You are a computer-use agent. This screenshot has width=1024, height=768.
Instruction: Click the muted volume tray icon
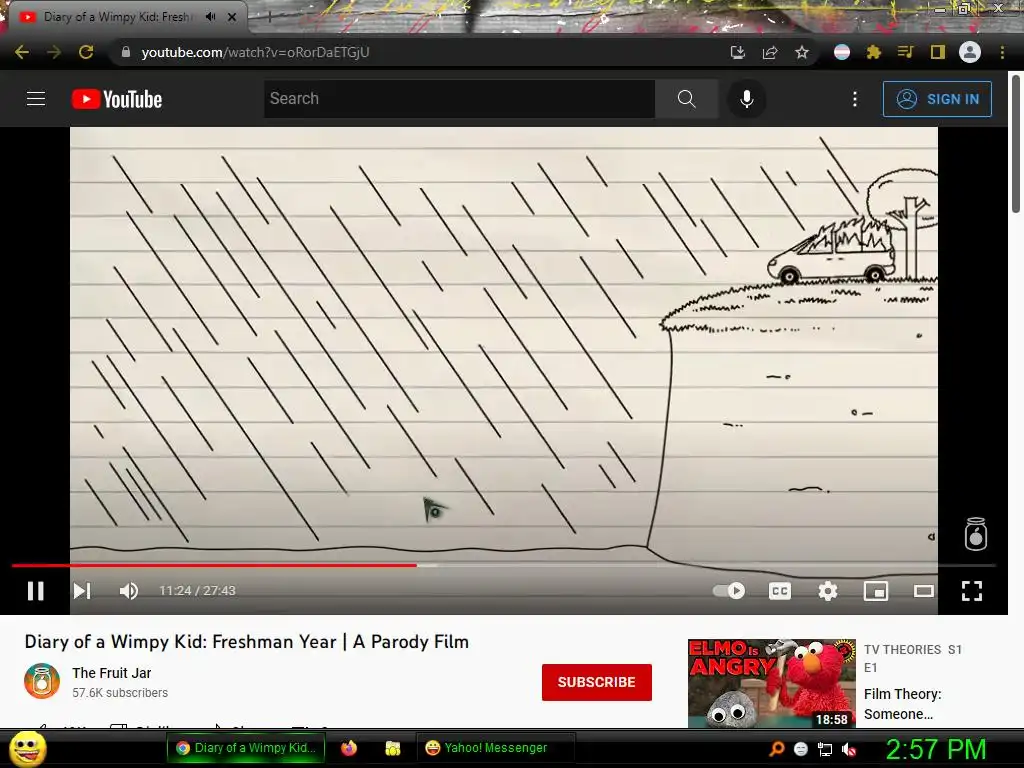(849, 749)
